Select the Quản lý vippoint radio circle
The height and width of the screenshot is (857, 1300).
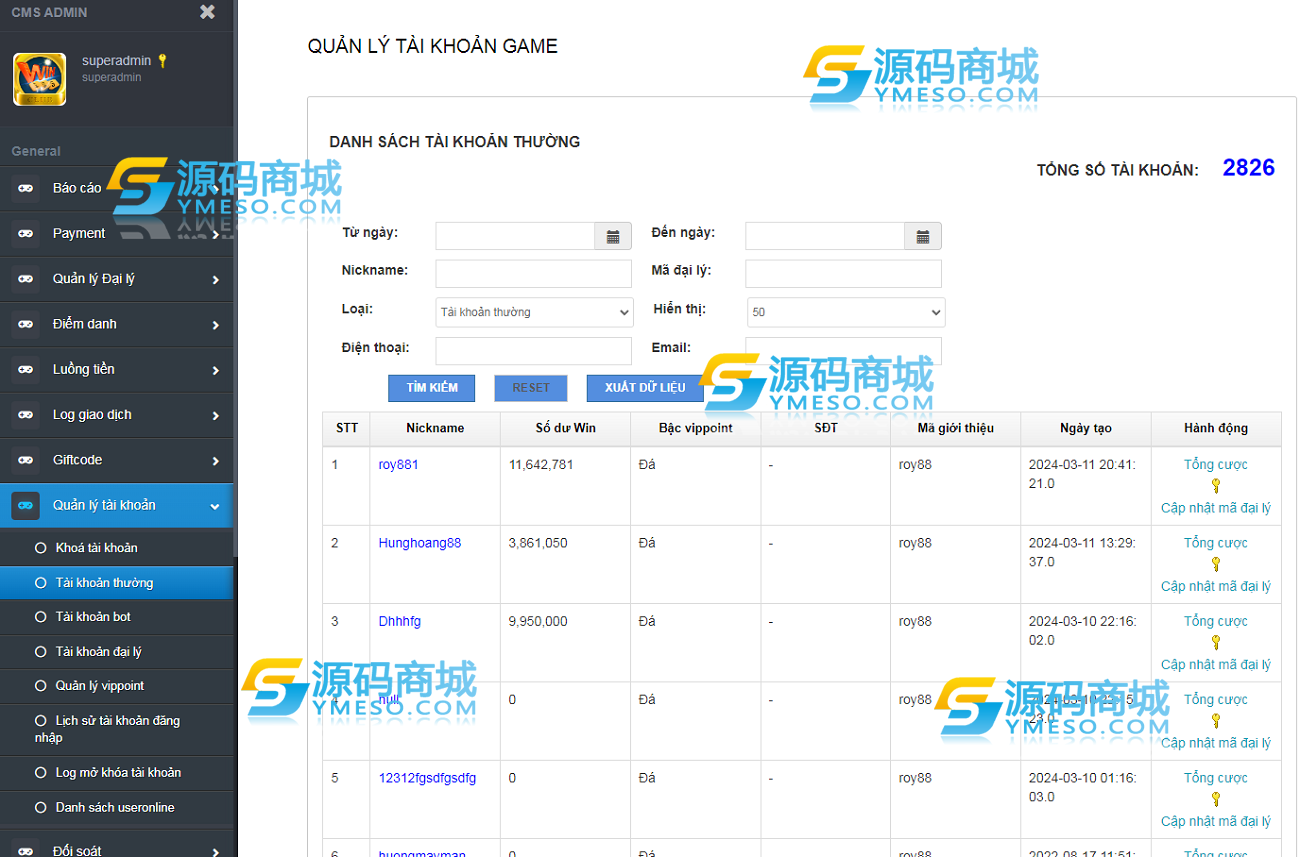pyautogui.click(x=41, y=686)
